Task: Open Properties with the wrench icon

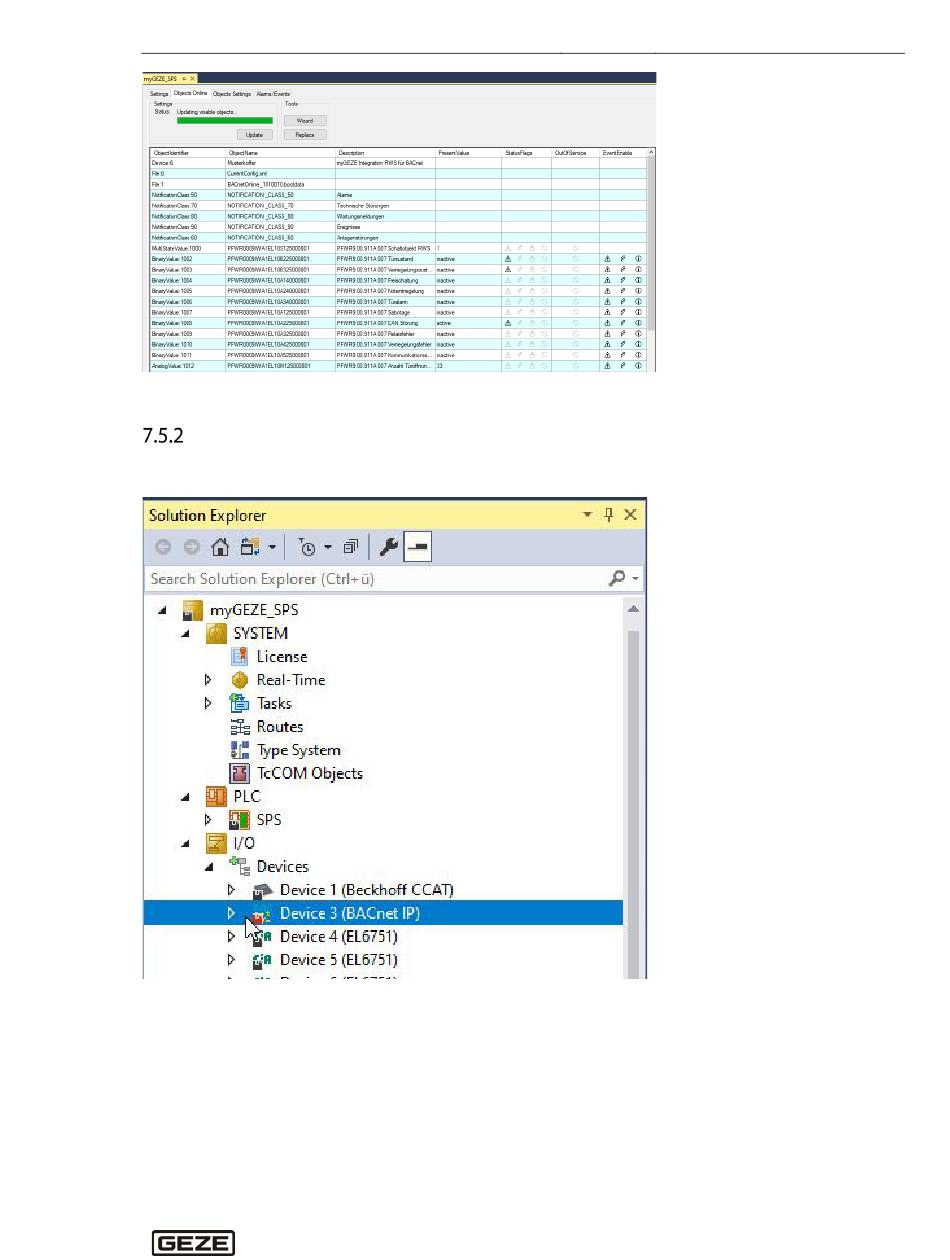Action: coord(390,547)
